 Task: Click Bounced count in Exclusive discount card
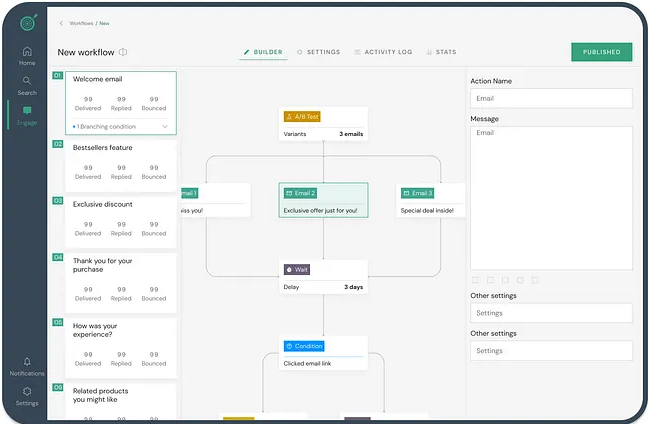point(154,224)
